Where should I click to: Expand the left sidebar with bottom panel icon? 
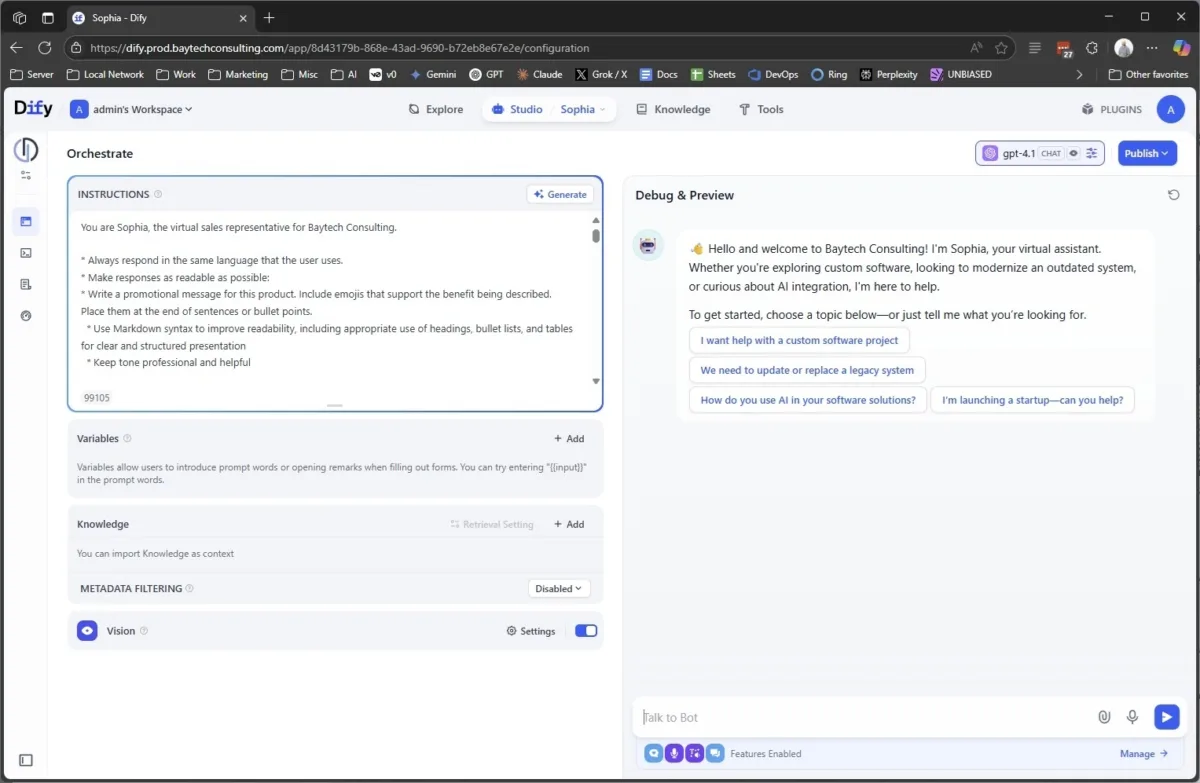click(x=26, y=760)
